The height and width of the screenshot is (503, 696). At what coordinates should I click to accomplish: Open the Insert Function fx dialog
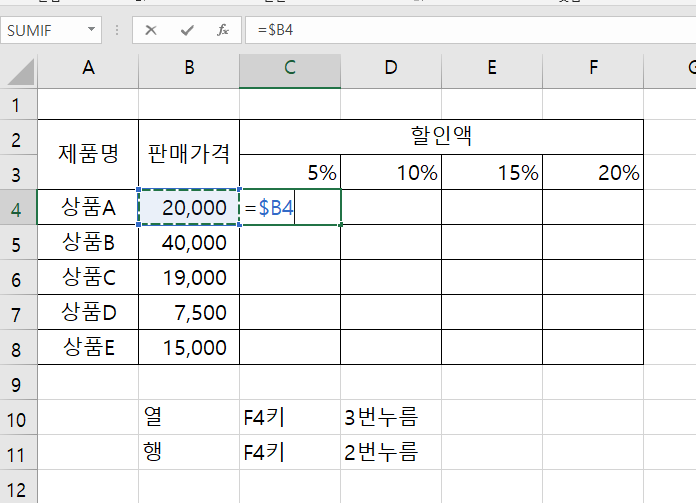point(223,30)
